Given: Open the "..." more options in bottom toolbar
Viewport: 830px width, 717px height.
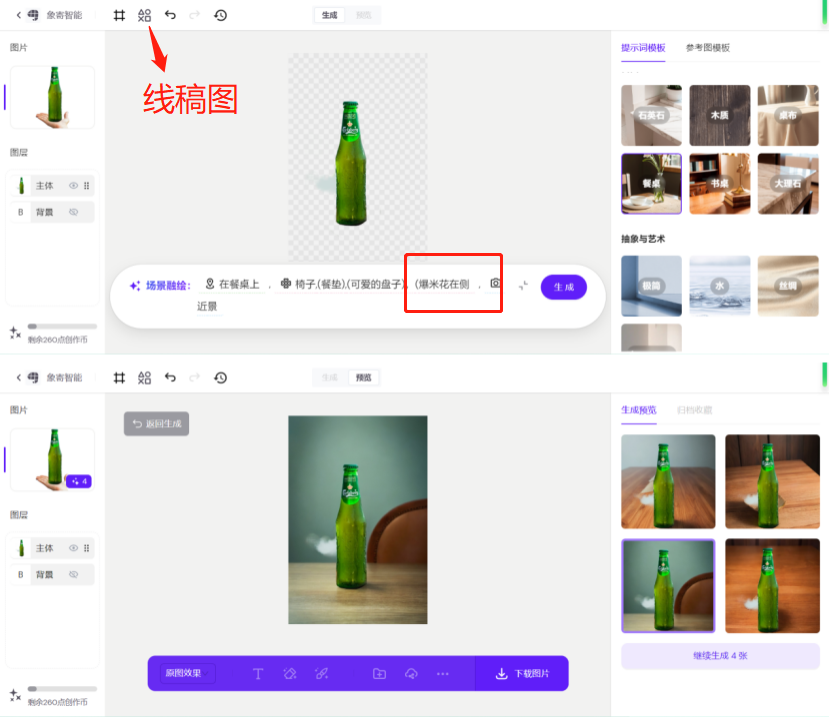Looking at the screenshot, I should [x=442, y=673].
